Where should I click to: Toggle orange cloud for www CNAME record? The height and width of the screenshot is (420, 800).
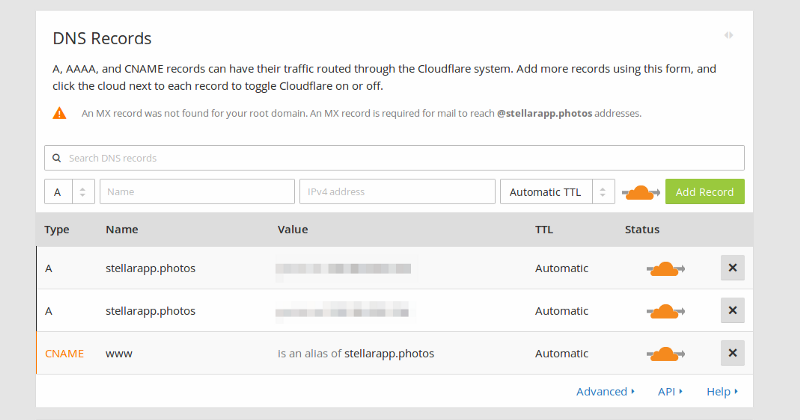pos(665,354)
